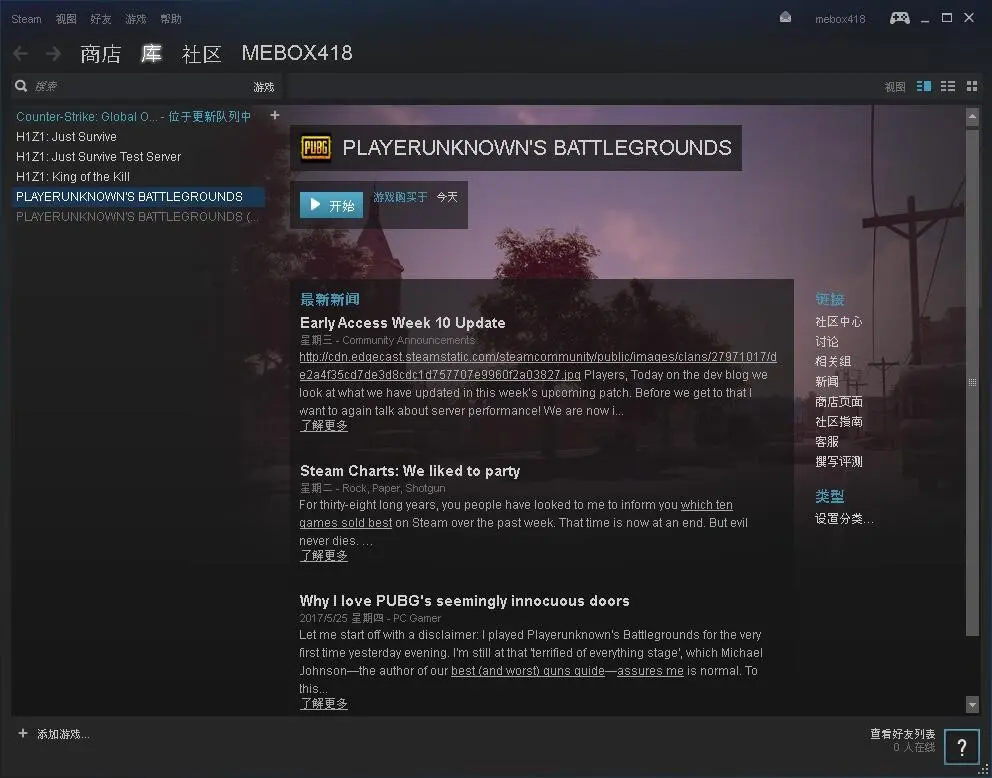Click 添加游戏... at bottom left
Viewport: 992px width, 778px height.
pos(63,734)
